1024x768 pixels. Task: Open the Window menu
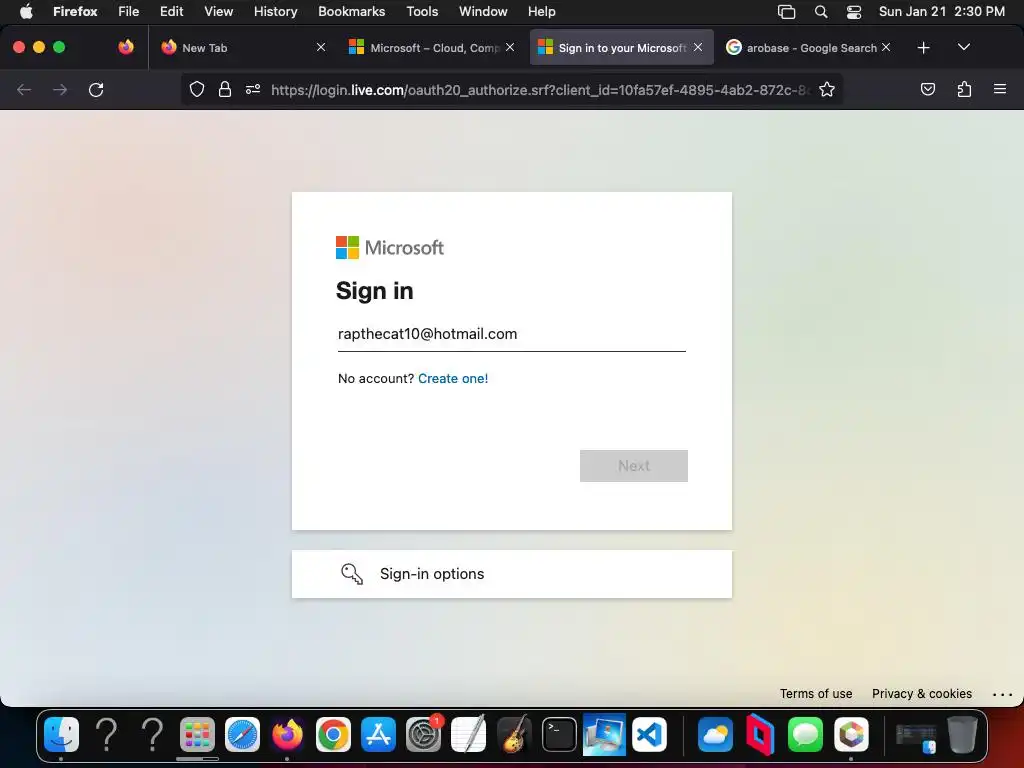point(483,12)
